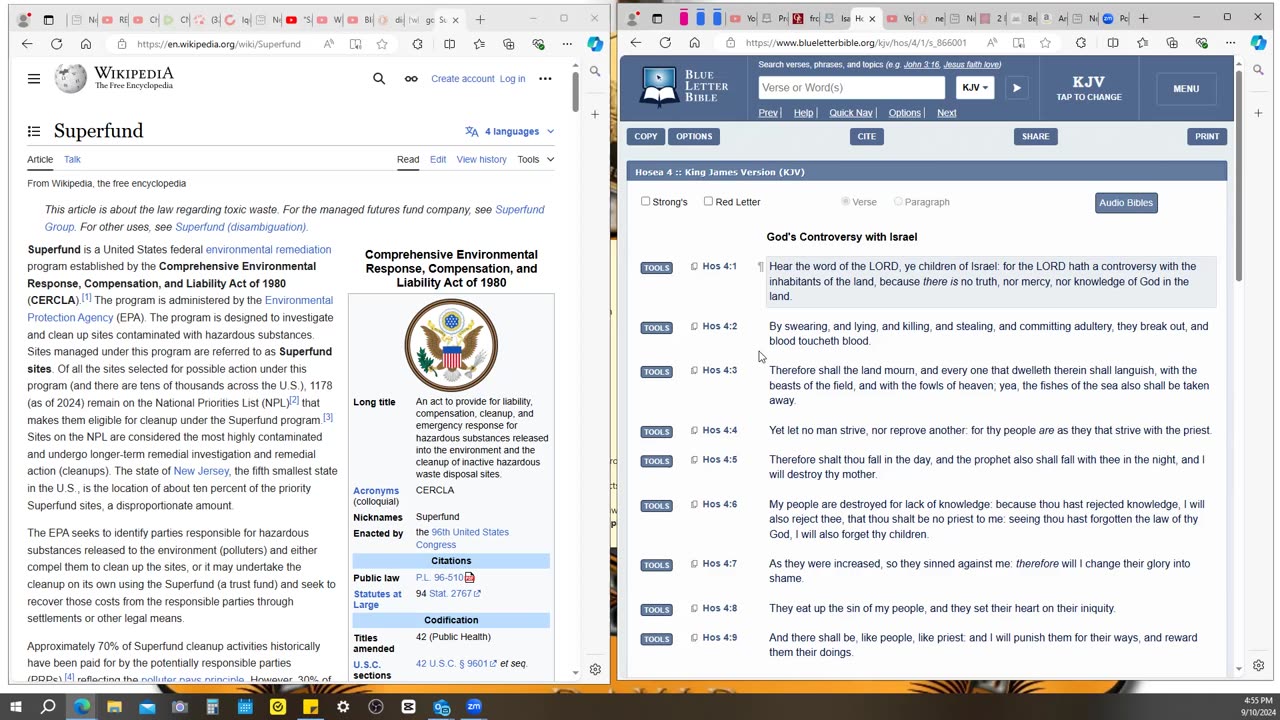Open extensions in Blue Letter Bible window
The height and width of the screenshot is (720, 1280).
(1081, 43)
